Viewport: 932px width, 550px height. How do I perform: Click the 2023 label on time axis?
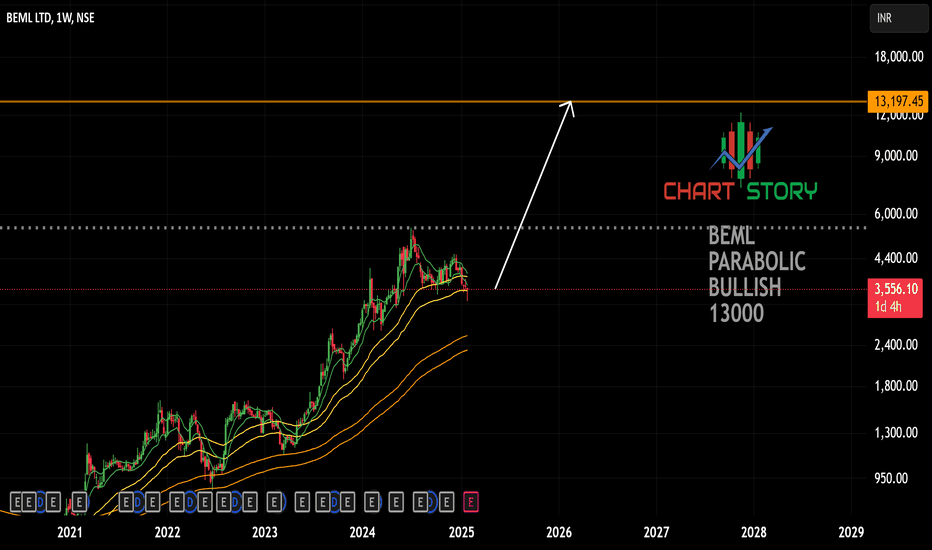click(265, 533)
